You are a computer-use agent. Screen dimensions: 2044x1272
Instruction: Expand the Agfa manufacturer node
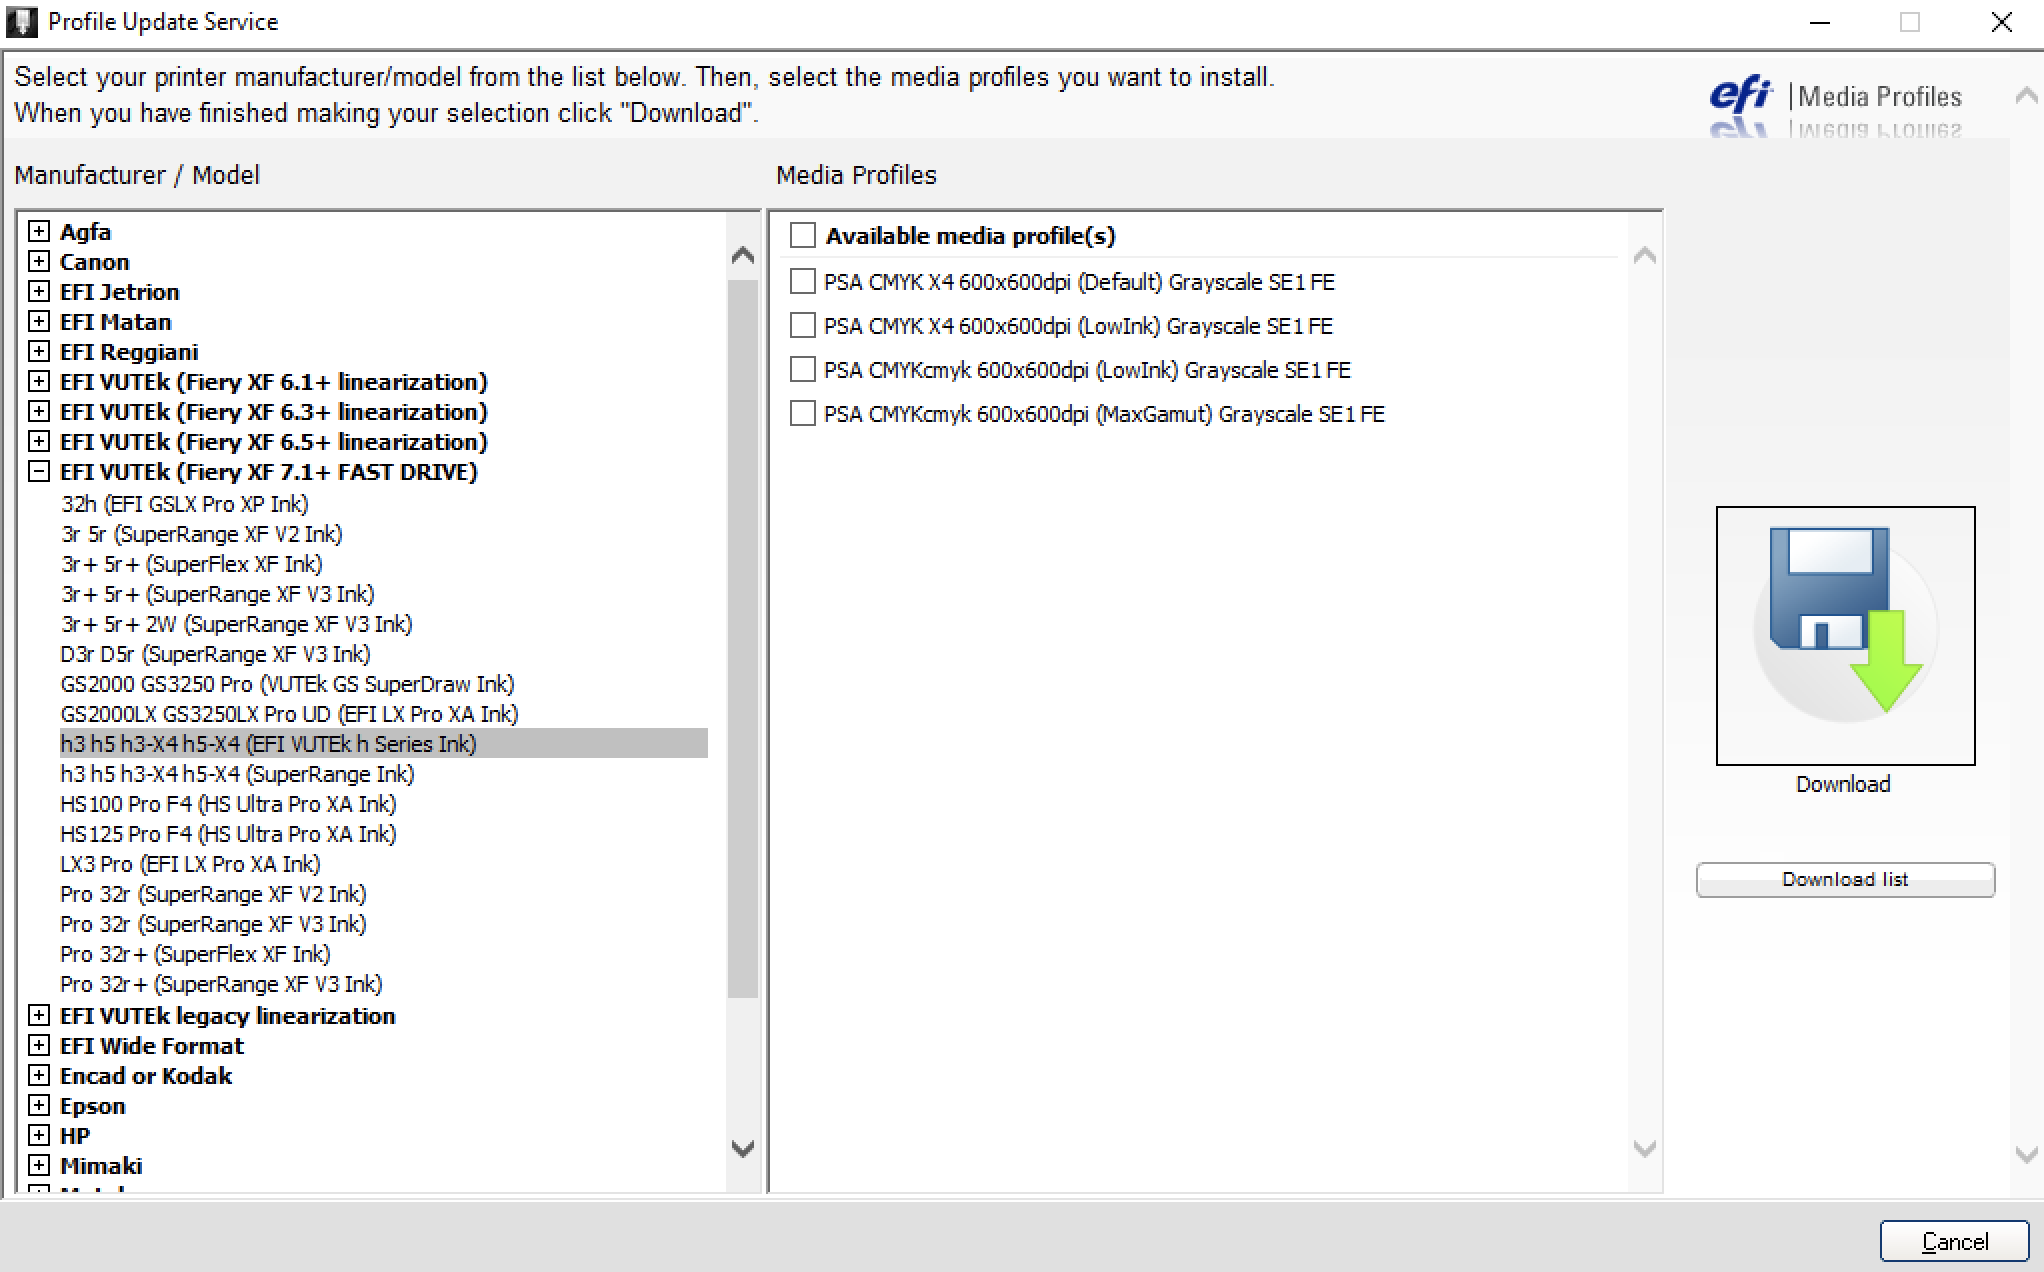39,231
